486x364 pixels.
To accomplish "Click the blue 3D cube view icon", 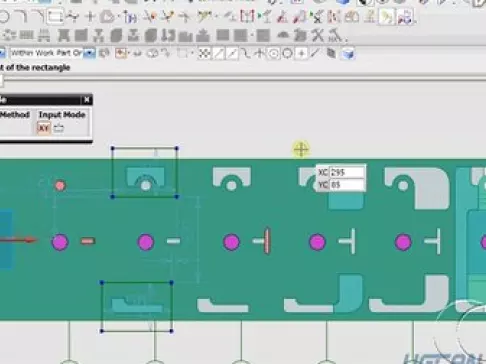I will coord(348,54).
